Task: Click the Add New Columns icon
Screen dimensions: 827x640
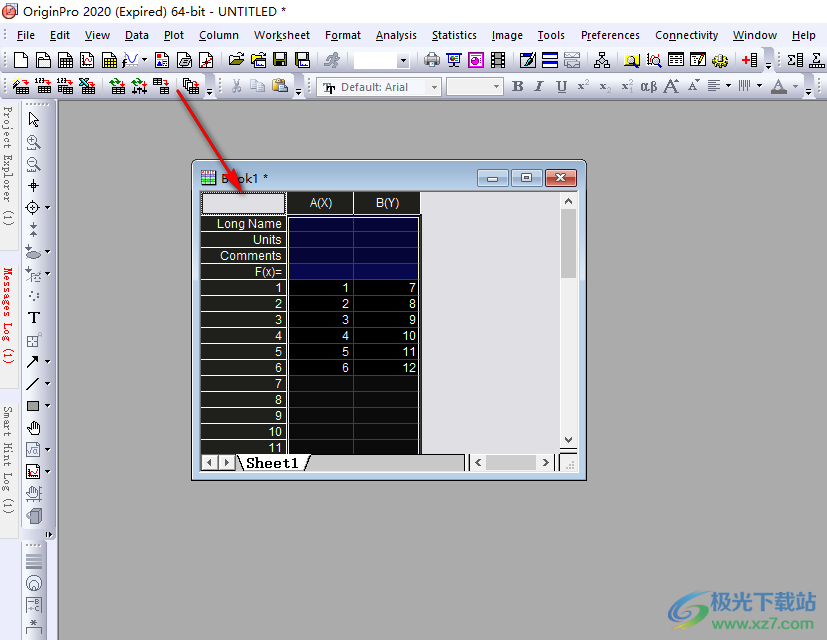Action: click(x=749, y=60)
